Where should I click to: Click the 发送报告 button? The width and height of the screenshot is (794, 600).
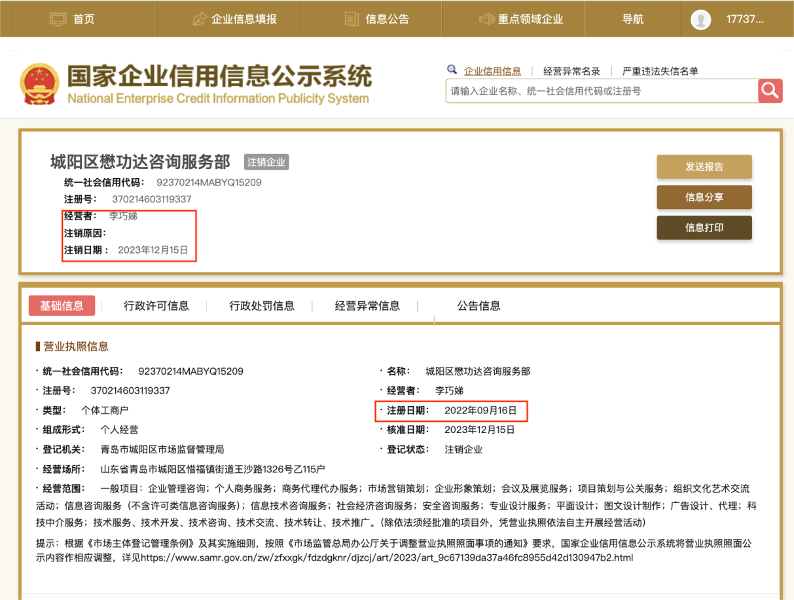[704, 167]
